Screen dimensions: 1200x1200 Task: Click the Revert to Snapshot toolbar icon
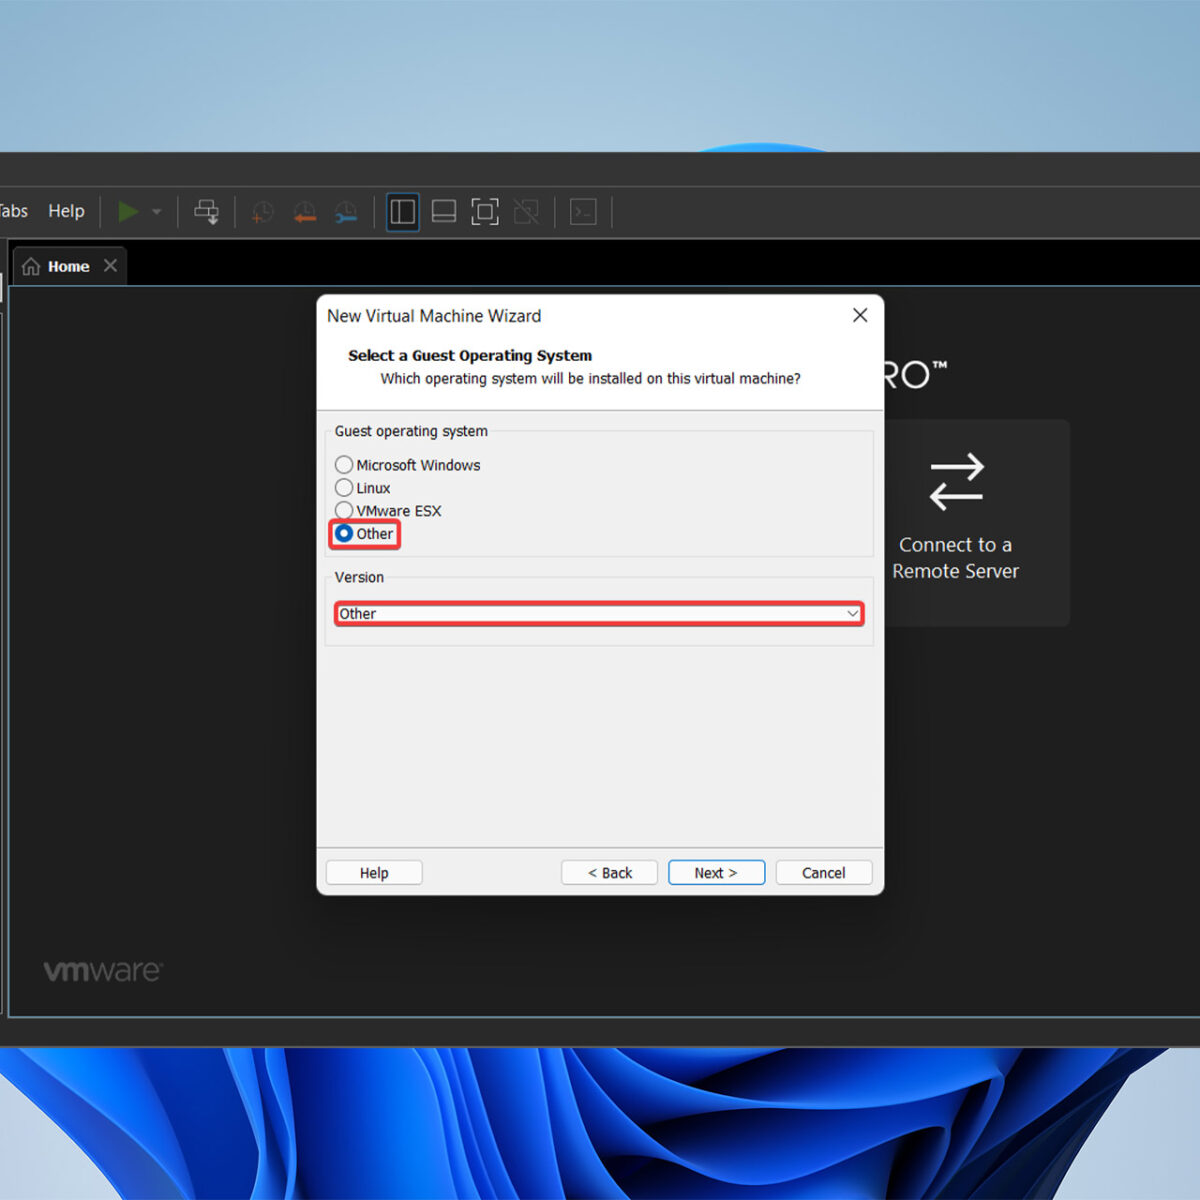(305, 212)
